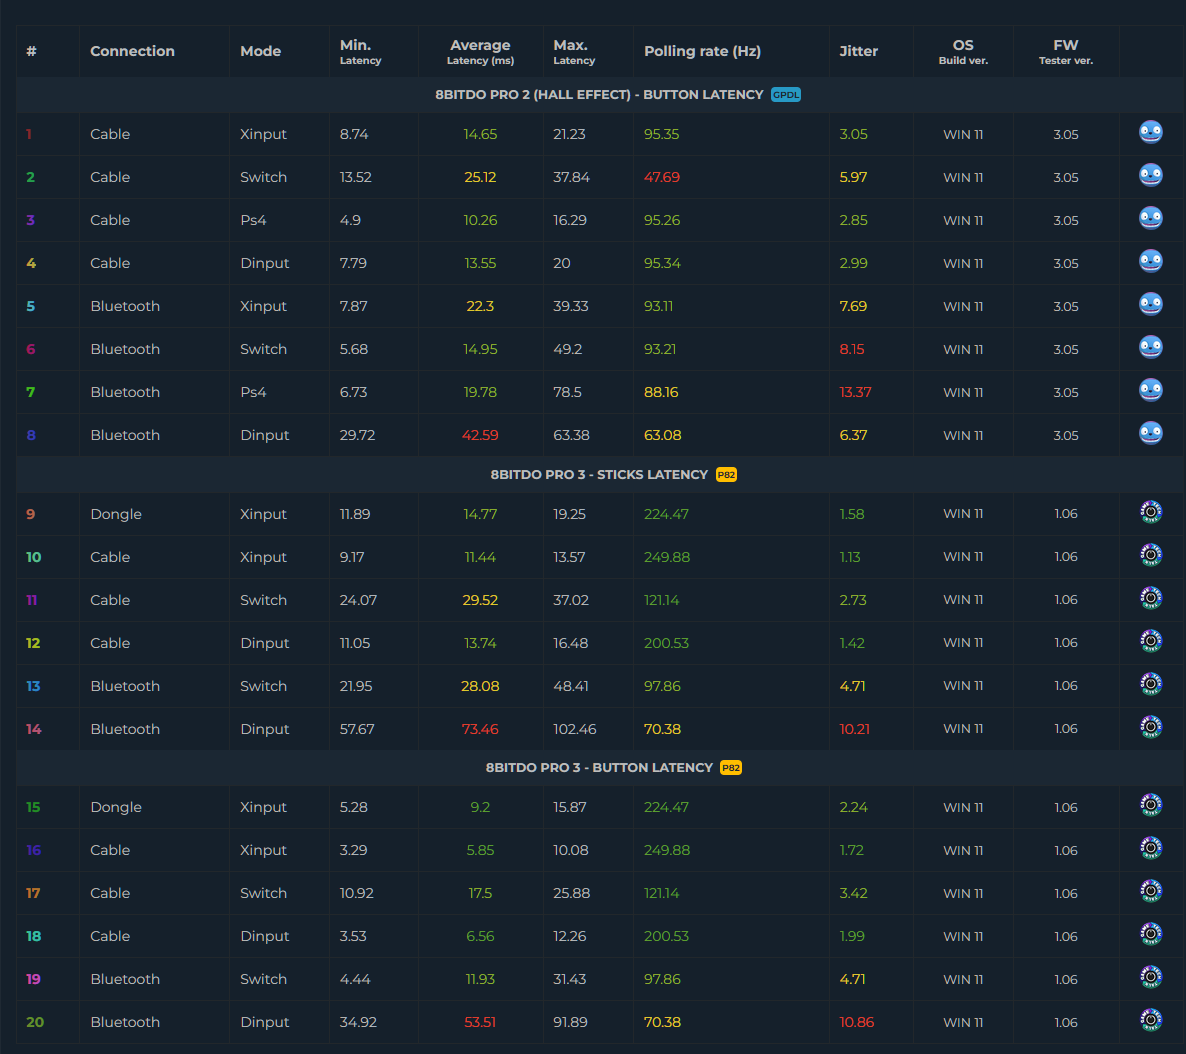Click average latency 5.85 in row 16

click(480, 851)
